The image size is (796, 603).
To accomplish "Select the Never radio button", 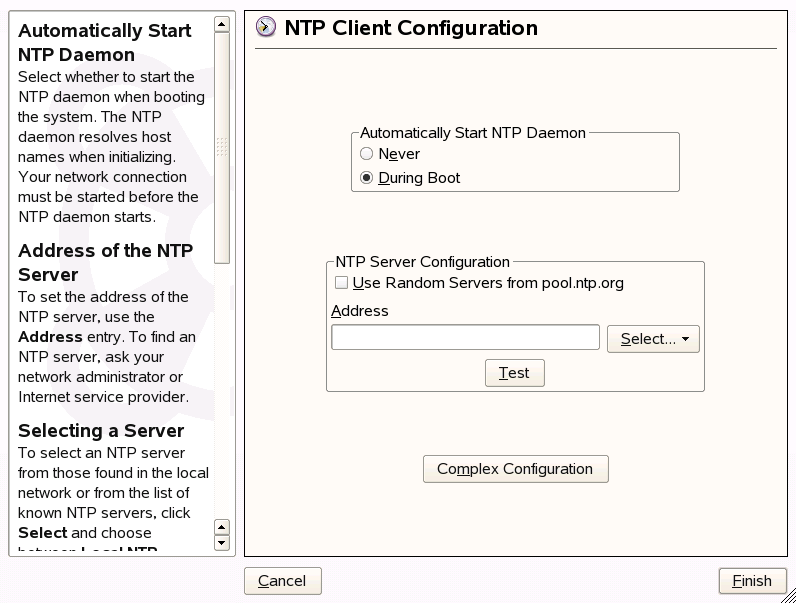I will [367, 154].
